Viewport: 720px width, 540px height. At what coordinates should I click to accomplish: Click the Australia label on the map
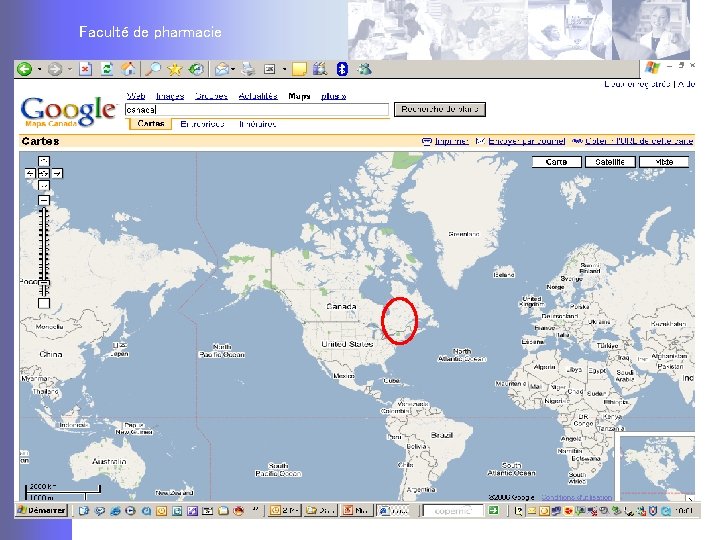(109, 461)
